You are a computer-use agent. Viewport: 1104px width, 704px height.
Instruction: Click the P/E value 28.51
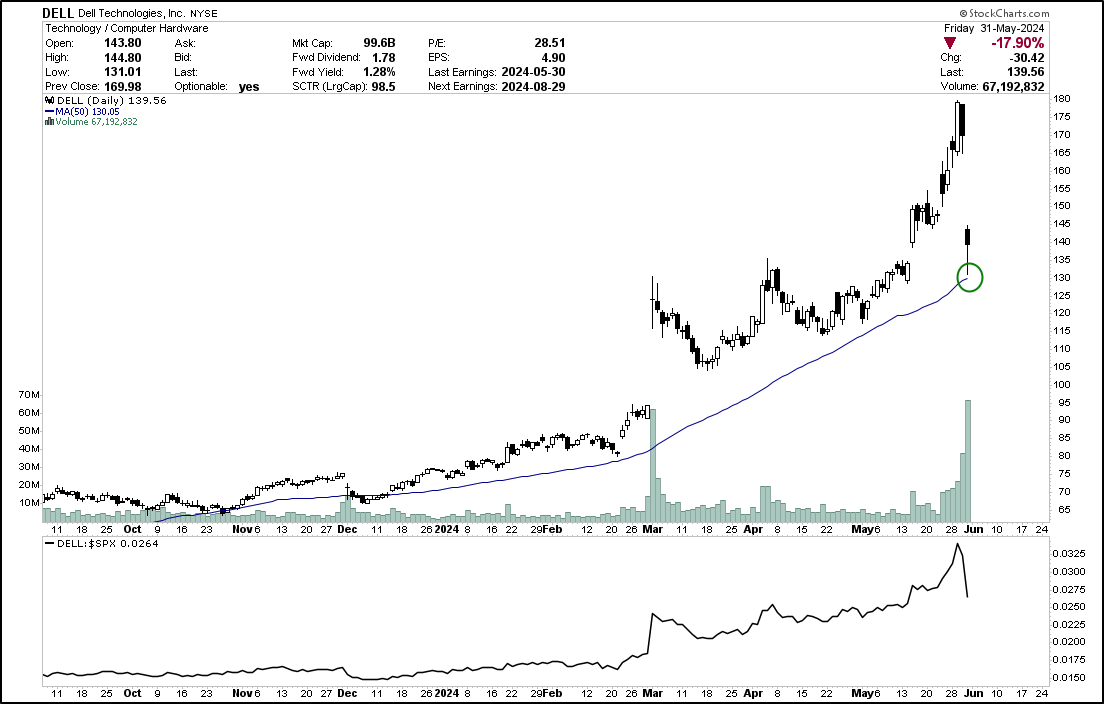pos(550,43)
